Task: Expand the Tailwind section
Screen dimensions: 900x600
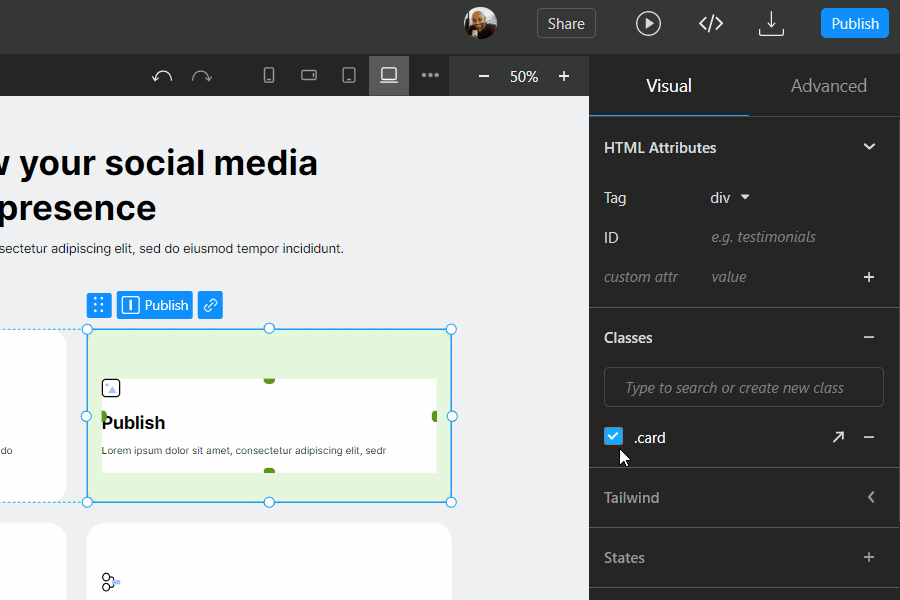Action: (x=871, y=497)
